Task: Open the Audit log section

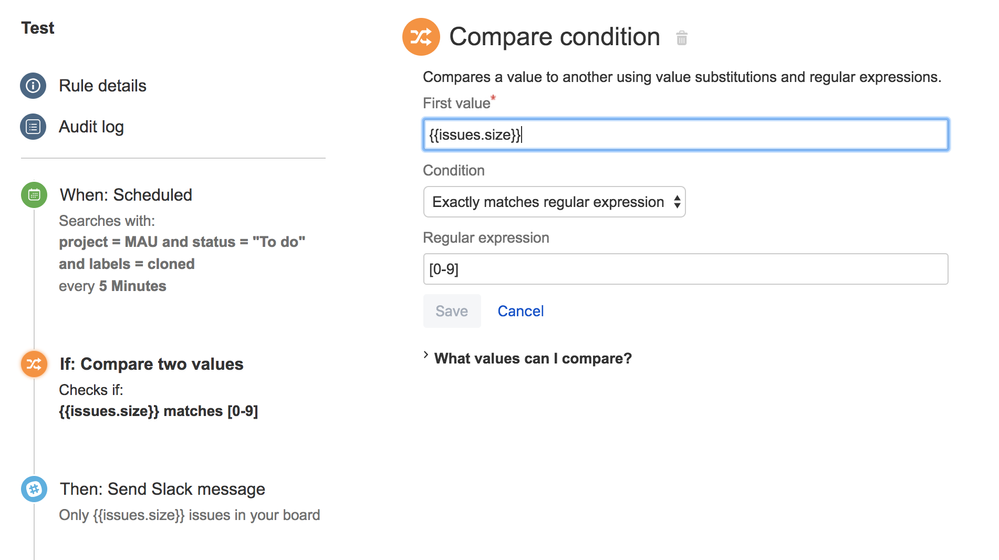Action: (x=91, y=127)
